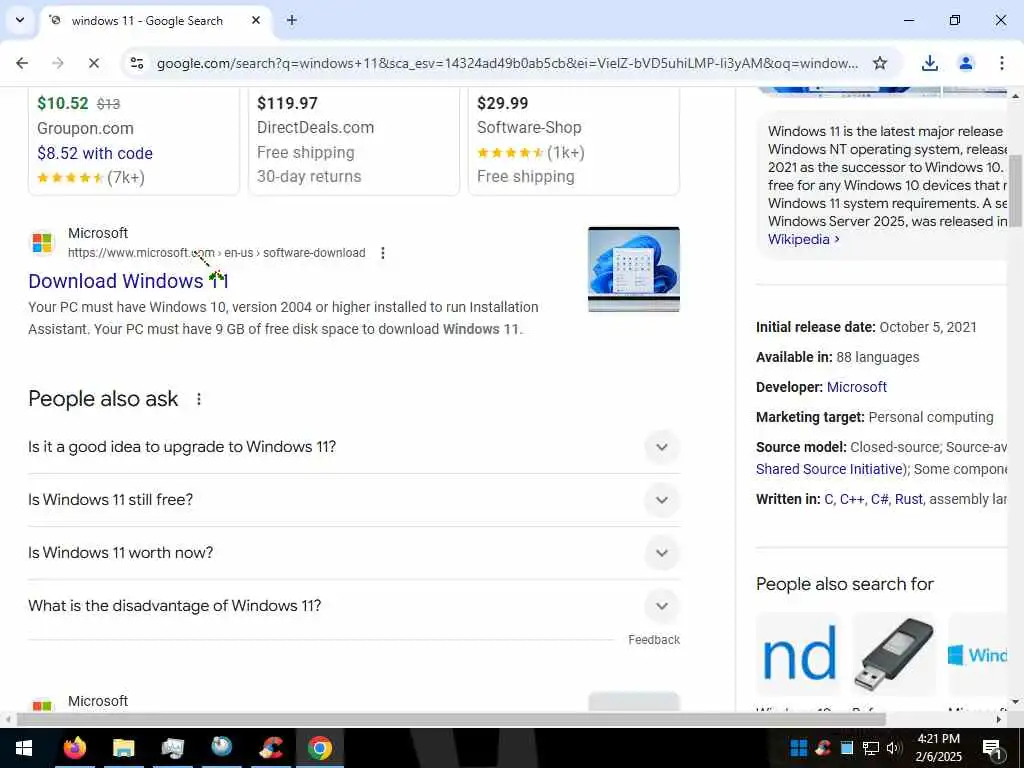Image resolution: width=1024 pixels, height=768 pixels.
Task: Click the 'Initial release date' line
Action: [x=866, y=327]
